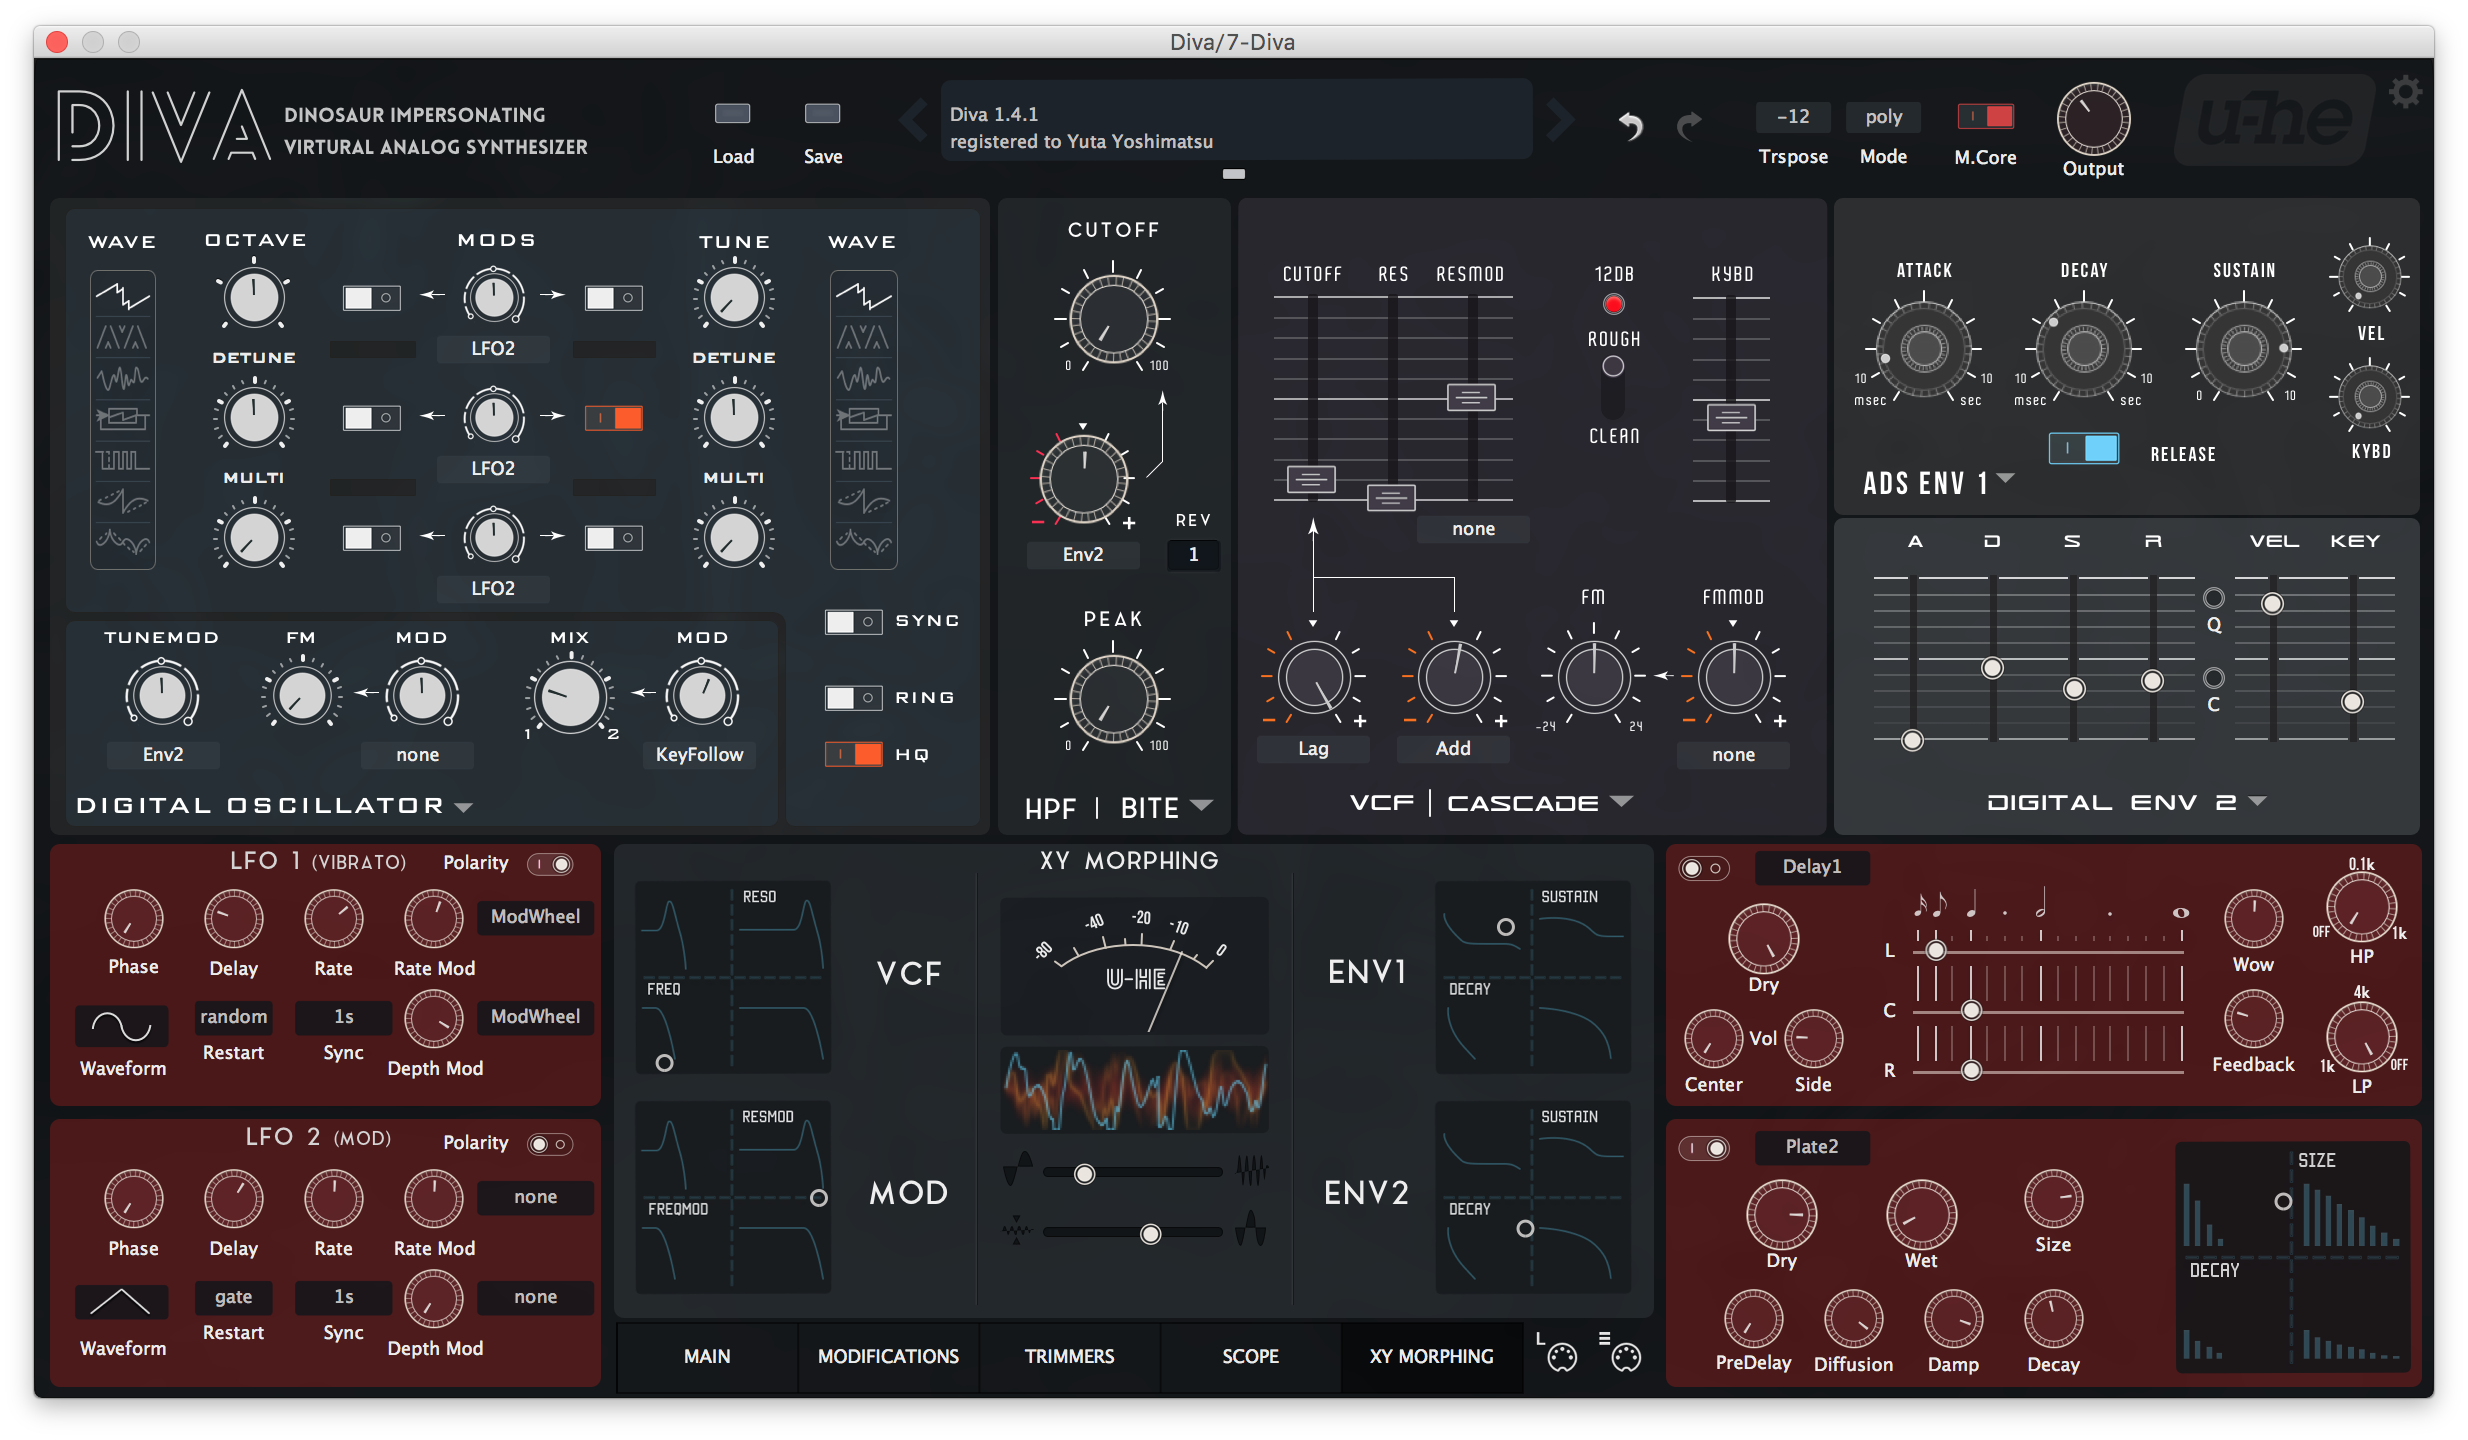The height and width of the screenshot is (1440, 2468).
Task: Click the ENV1 SUSTAIN/DECAY morph pad
Action: [1532, 977]
